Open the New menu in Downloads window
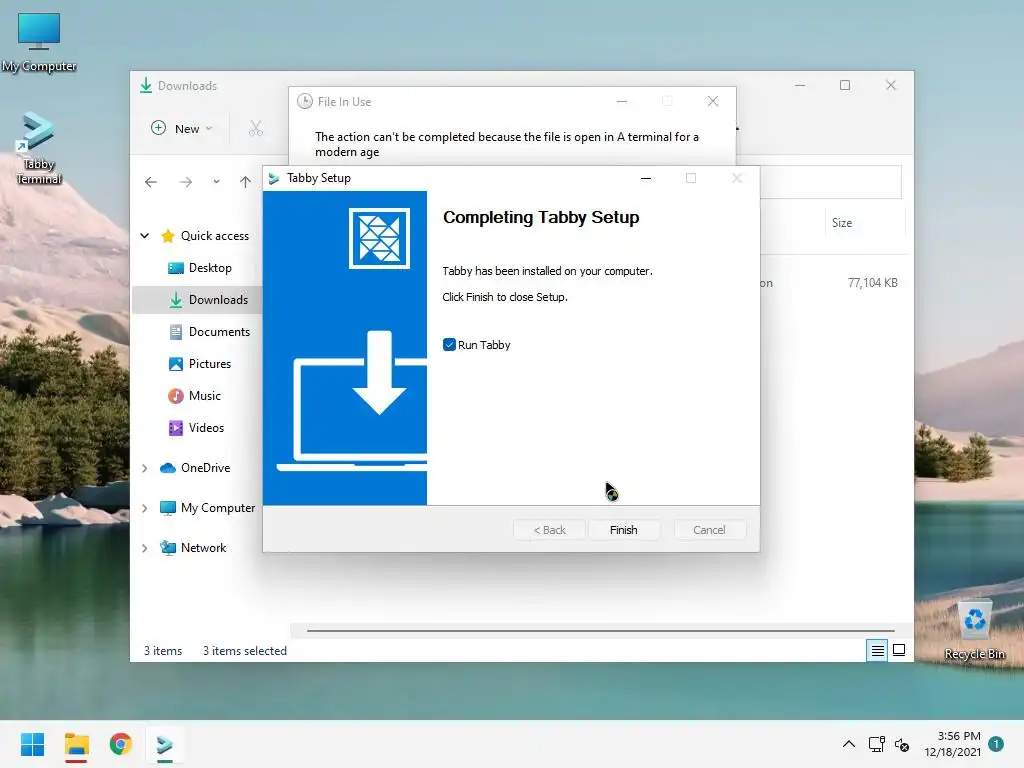The height and width of the screenshot is (768, 1024). [182, 129]
